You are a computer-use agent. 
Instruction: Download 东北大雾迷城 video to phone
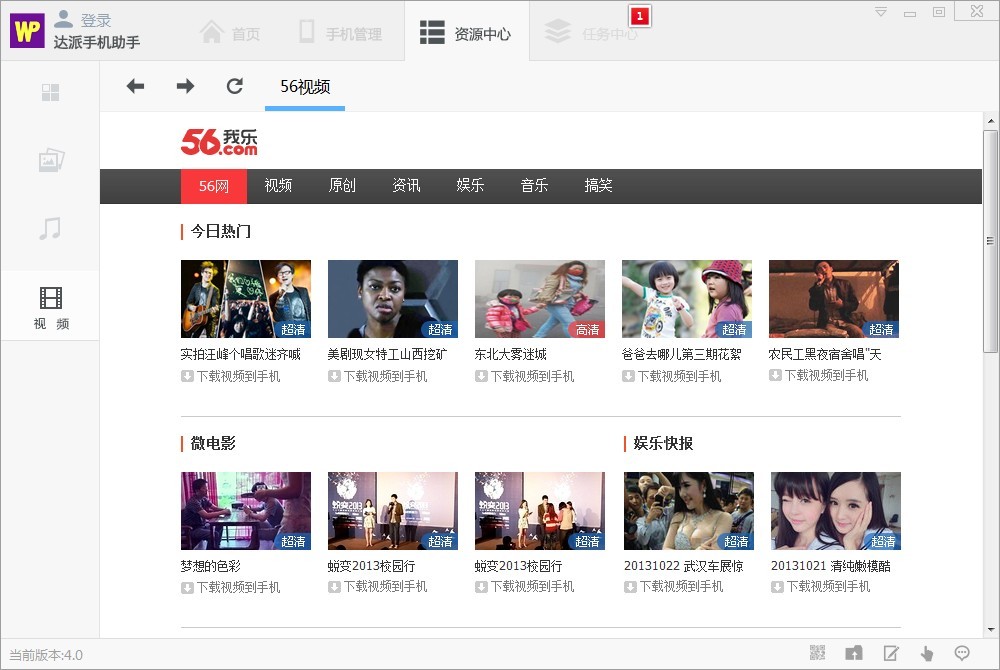point(525,376)
